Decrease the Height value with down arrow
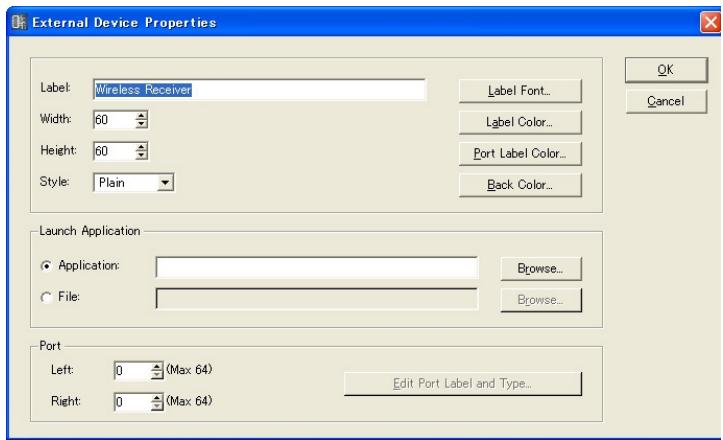Viewport: 723px width, 440px height. (142, 156)
